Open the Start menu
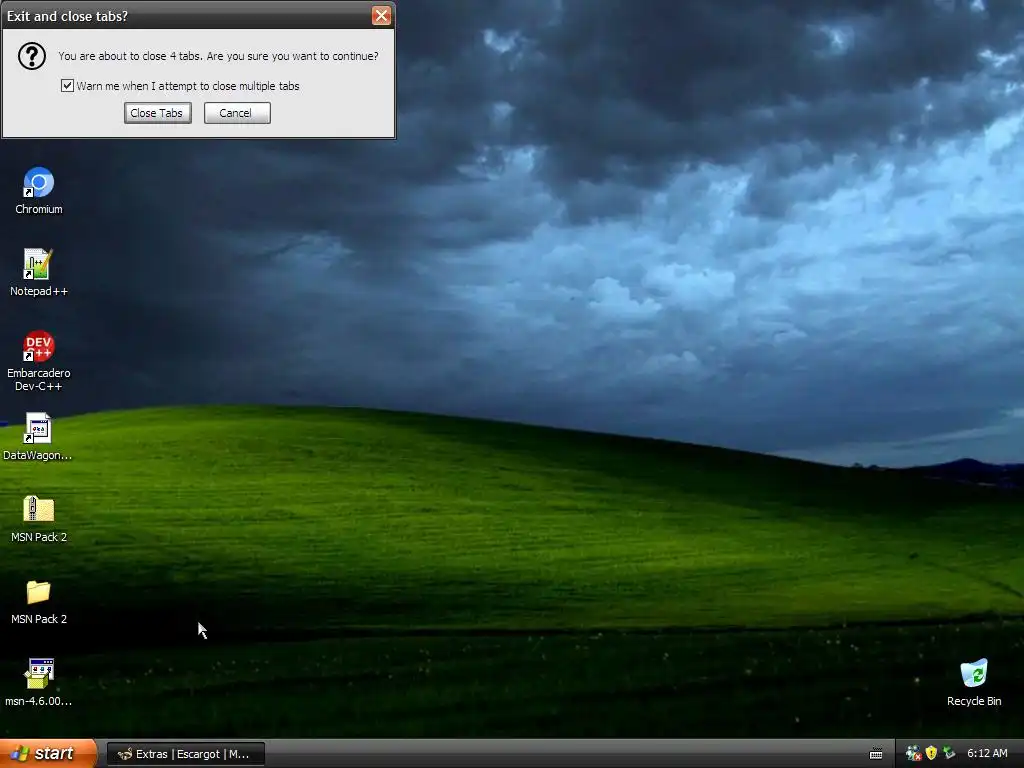This screenshot has height=768, width=1024. pyautogui.click(x=49, y=754)
